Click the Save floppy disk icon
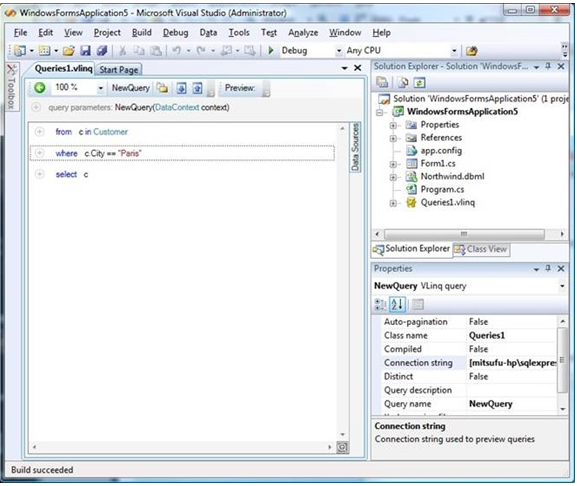 (85, 50)
